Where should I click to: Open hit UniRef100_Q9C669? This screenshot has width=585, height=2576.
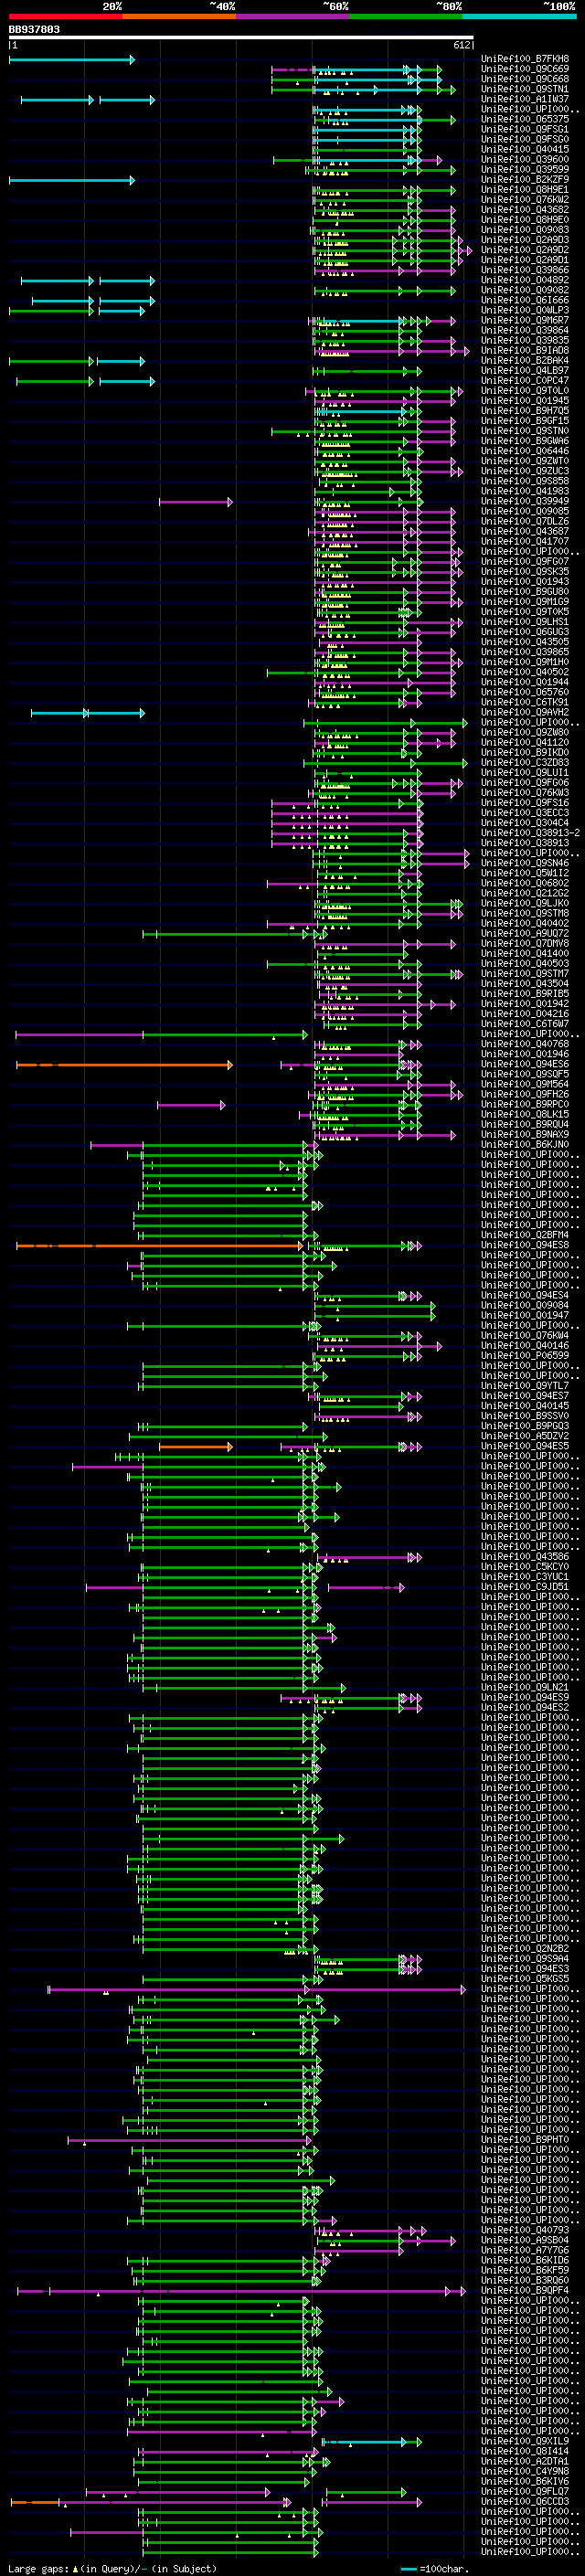click(x=525, y=69)
